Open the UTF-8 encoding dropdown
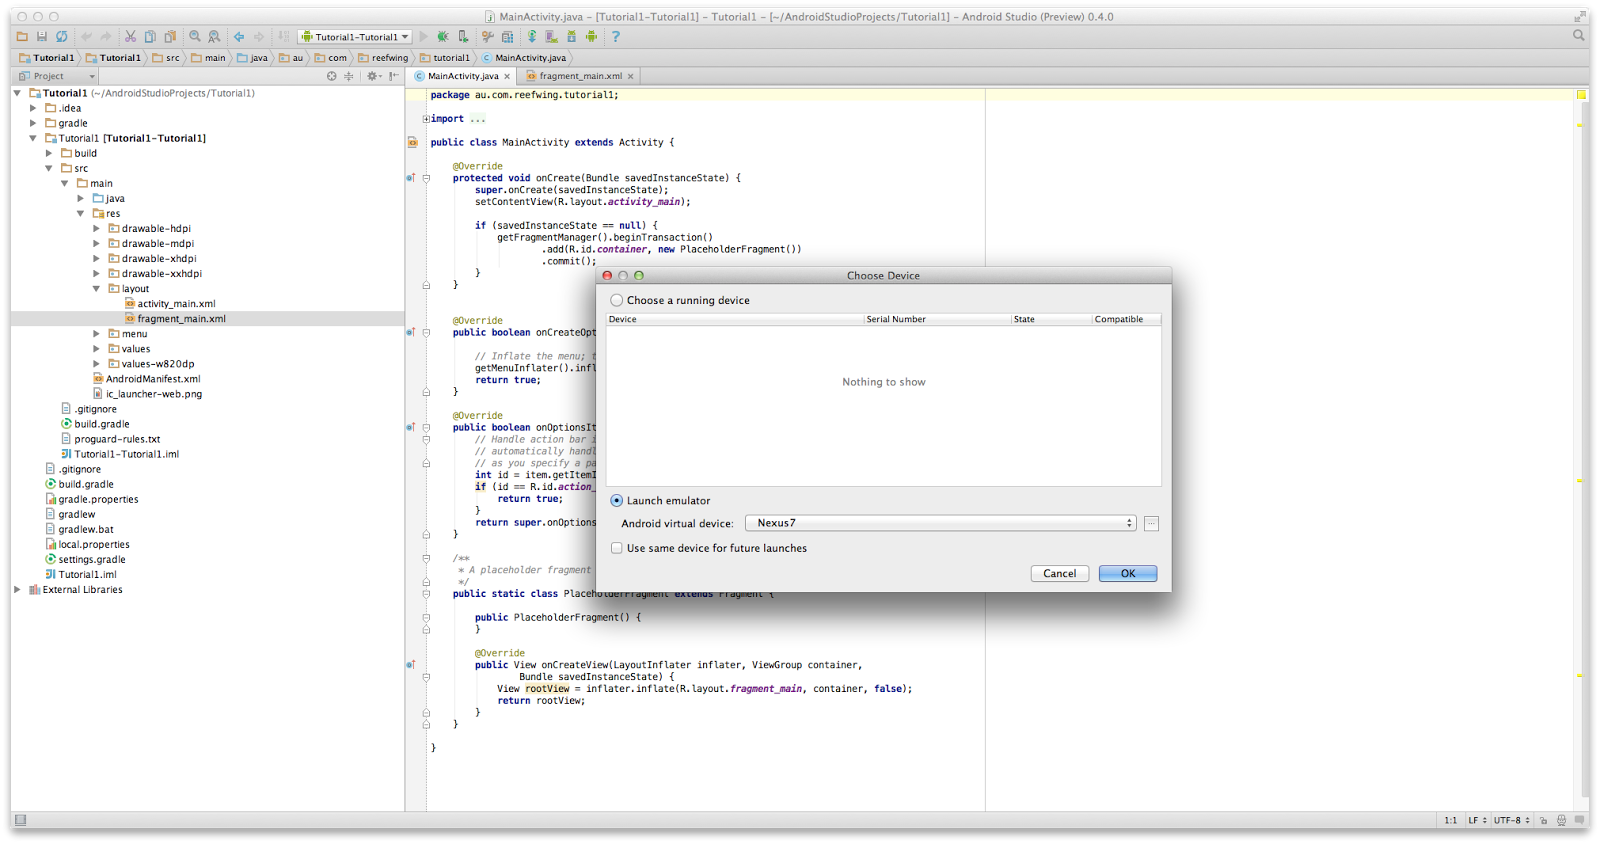Image resolution: width=1600 pixels, height=844 pixels. 1512,820
